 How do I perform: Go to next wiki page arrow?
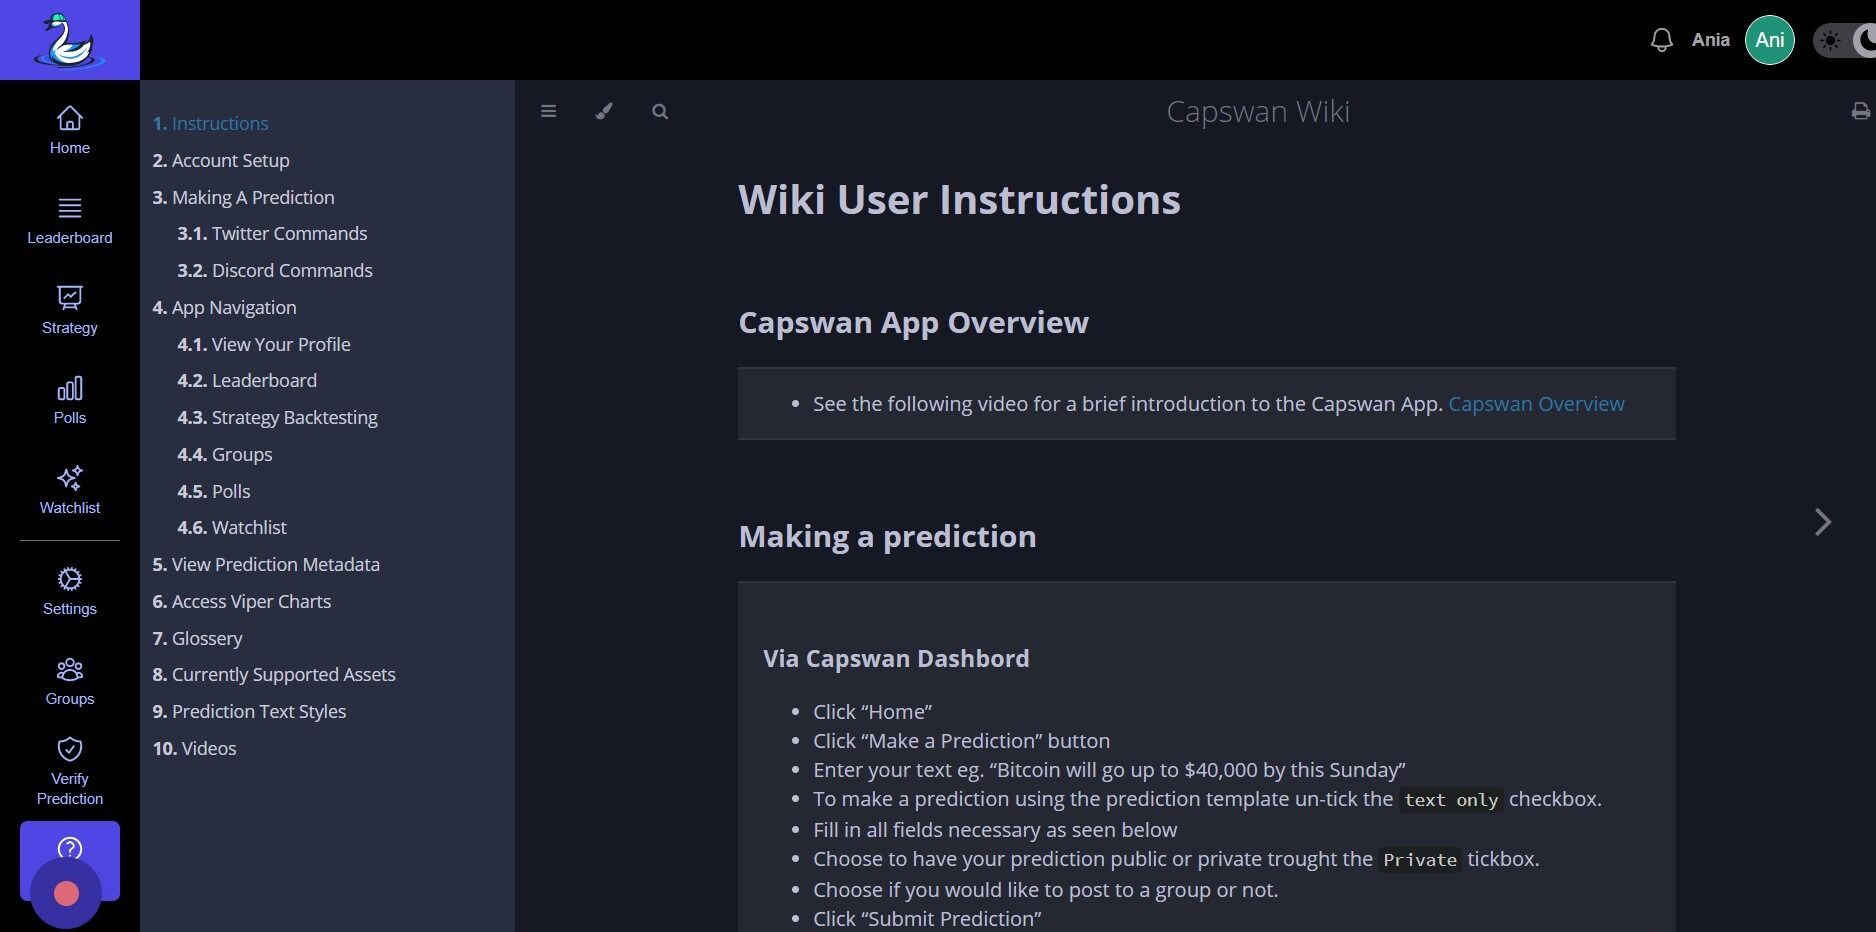tap(1822, 522)
